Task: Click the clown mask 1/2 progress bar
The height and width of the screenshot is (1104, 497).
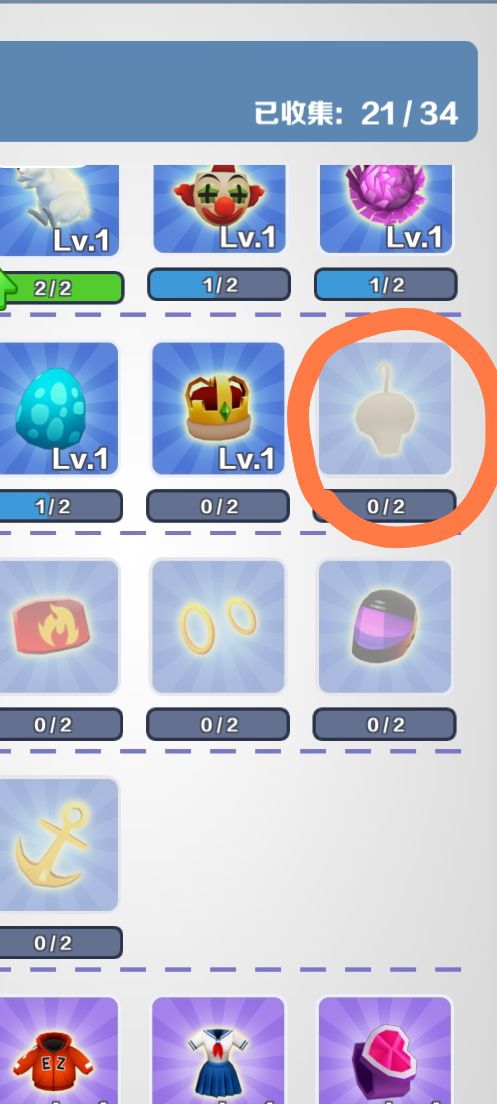Action: (x=219, y=284)
